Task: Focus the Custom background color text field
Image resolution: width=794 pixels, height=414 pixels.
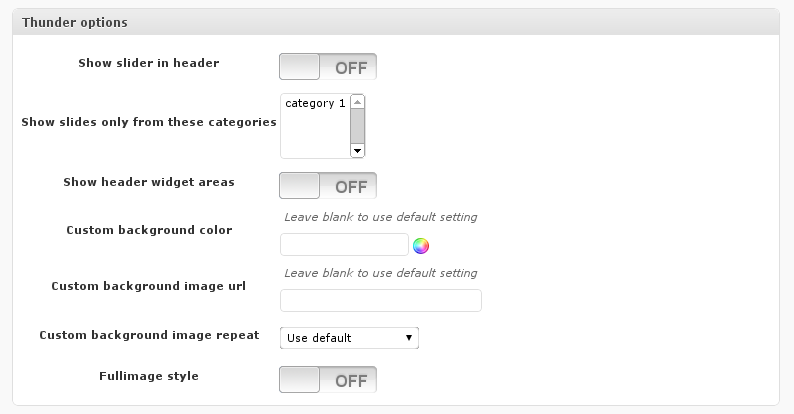Action: tap(344, 245)
